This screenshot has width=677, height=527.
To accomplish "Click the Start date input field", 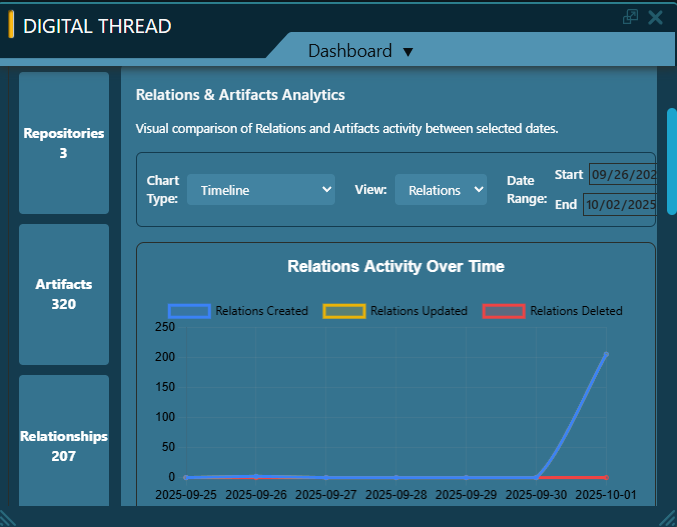I will (622, 175).
